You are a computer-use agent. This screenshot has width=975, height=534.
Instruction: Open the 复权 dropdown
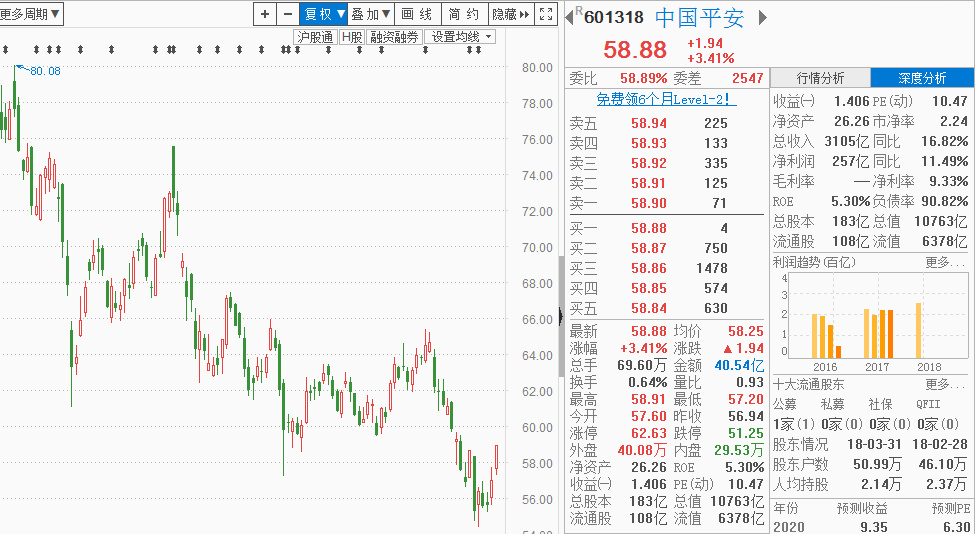point(323,14)
